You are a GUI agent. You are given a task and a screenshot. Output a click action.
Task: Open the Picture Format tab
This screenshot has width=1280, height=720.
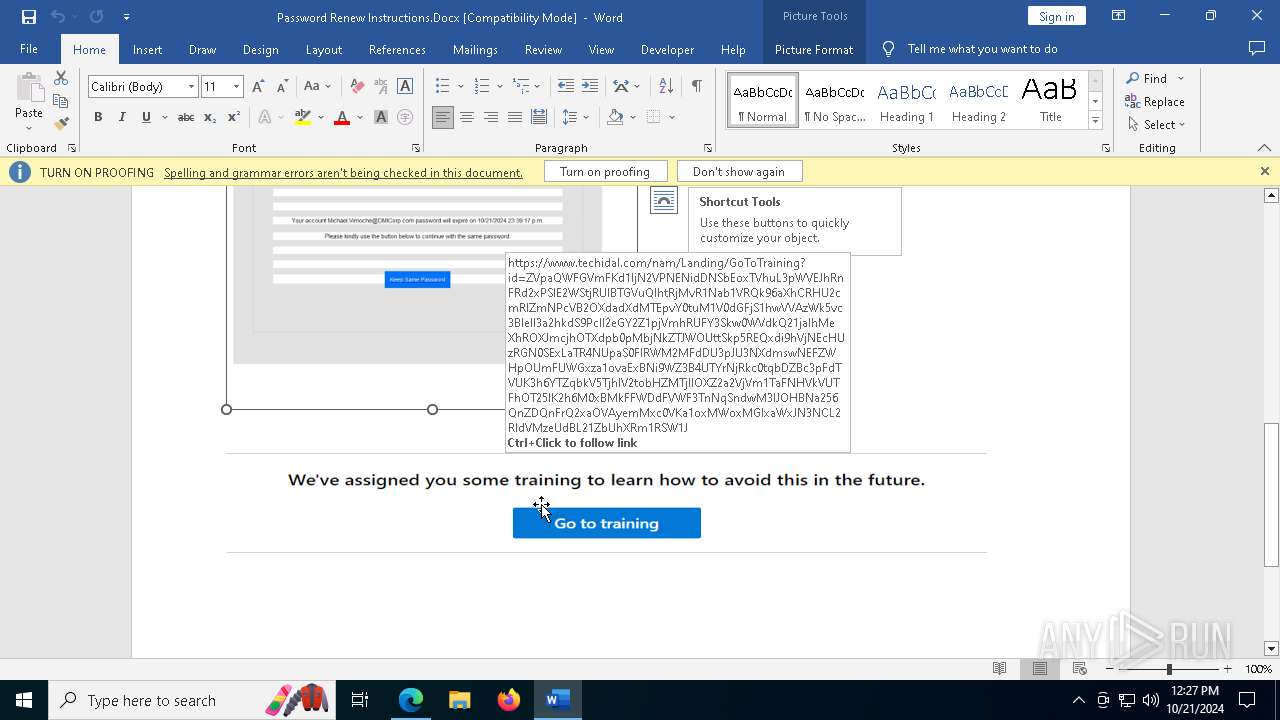[x=814, y=49]
